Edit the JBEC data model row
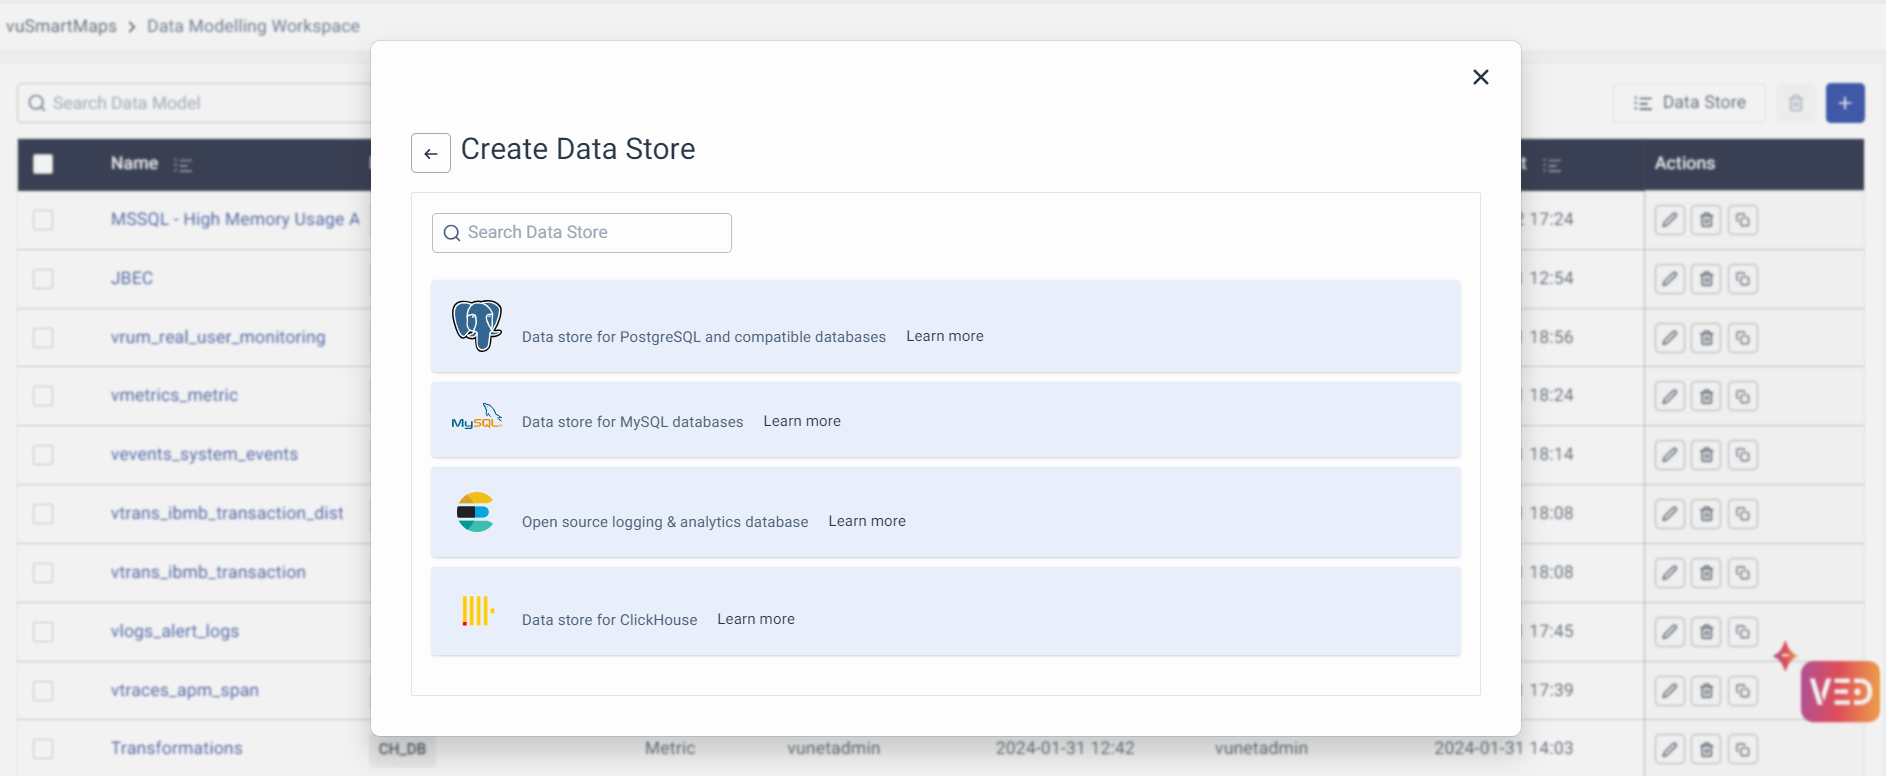This screenshot has width=1886, height=776. coord(1669,279)
